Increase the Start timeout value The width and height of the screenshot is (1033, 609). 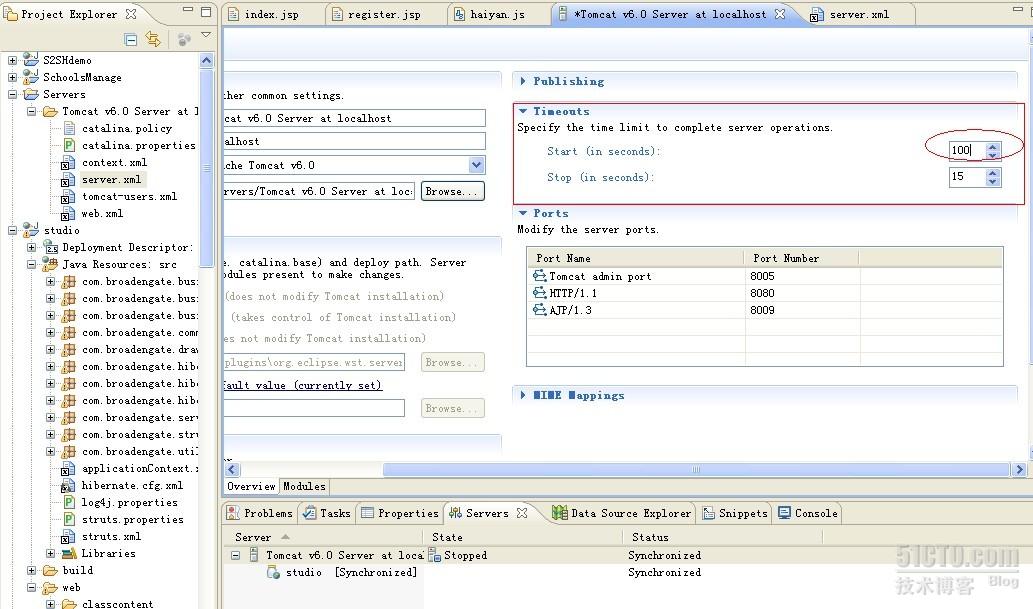[993, 146]
